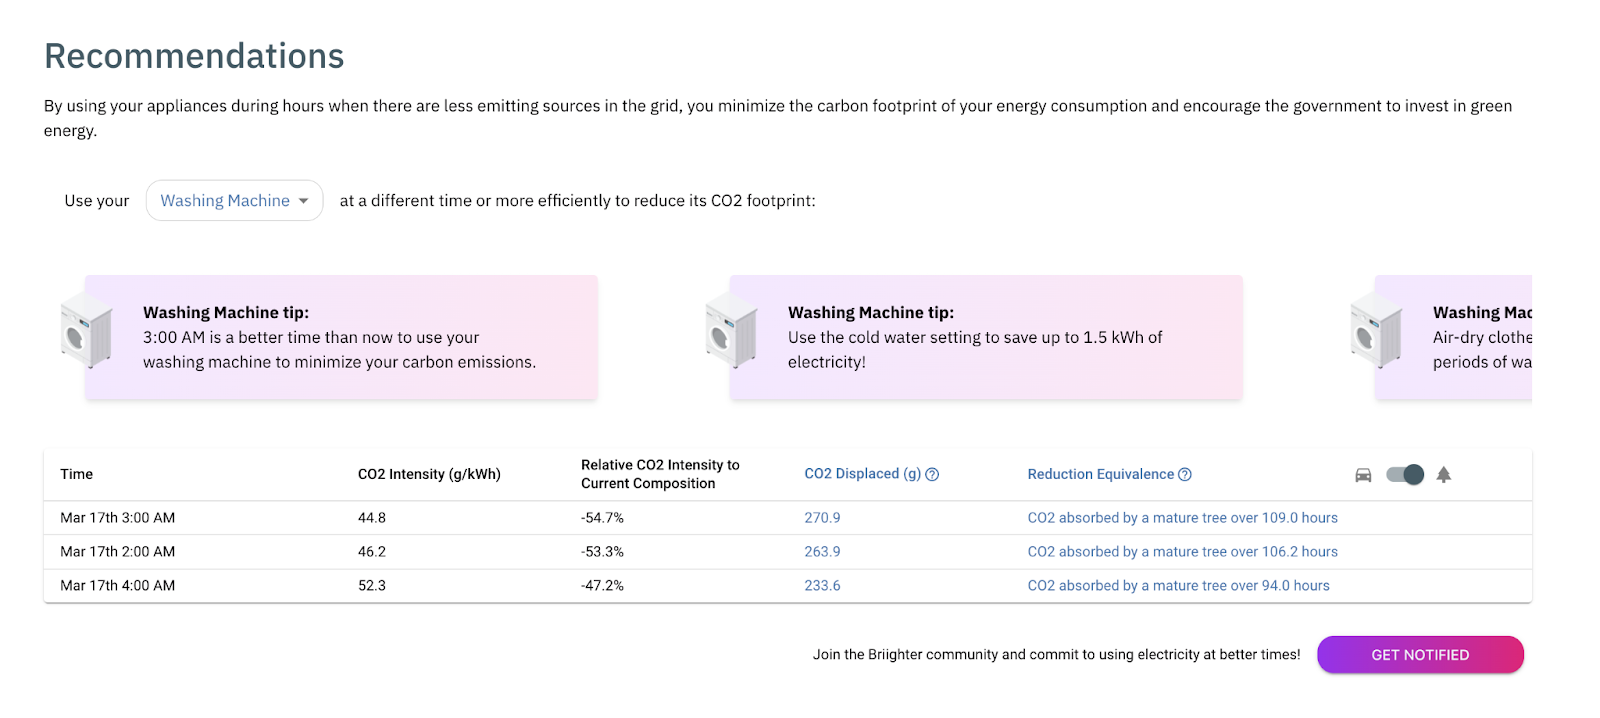This screenshot has height=718, width=1600.
Task: Click the Reduction Equivalence column header
Action: click(1100, 474)
